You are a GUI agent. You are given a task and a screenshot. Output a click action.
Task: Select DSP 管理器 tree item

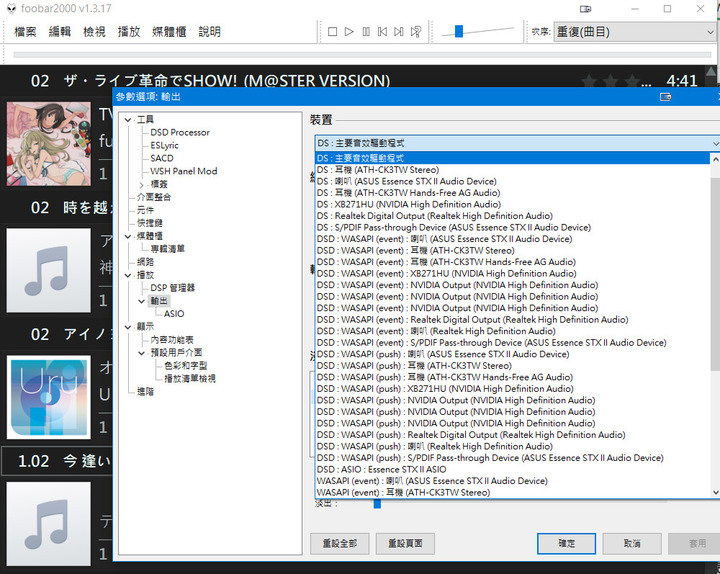click(173, 287)
